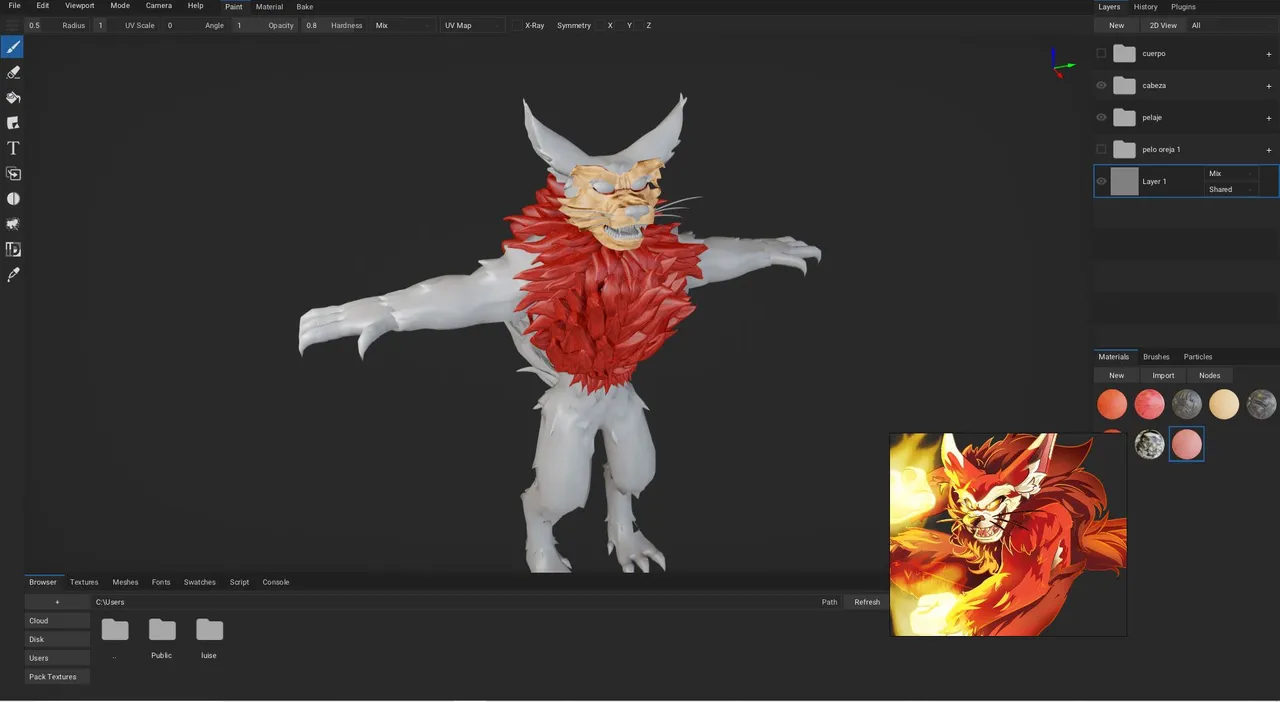Click the cabeza folder icon
The image size is (1280, 702).
[x=1124, y=86]
